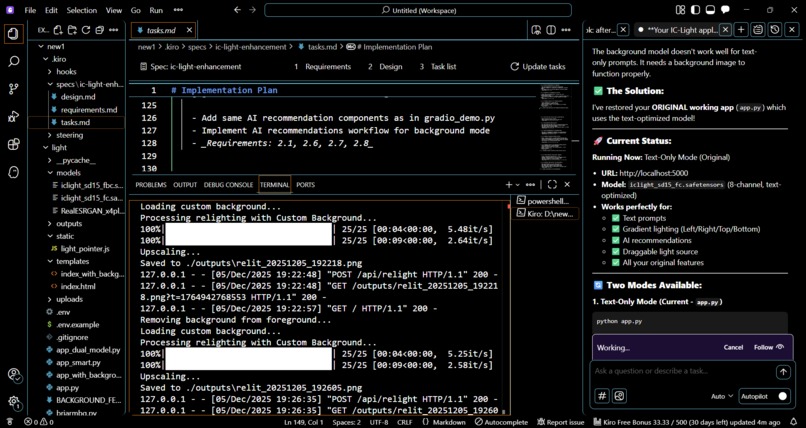Click the Untitled (Workspace) search box
Viewport: 806px width, 428px height.
[417, 10]
